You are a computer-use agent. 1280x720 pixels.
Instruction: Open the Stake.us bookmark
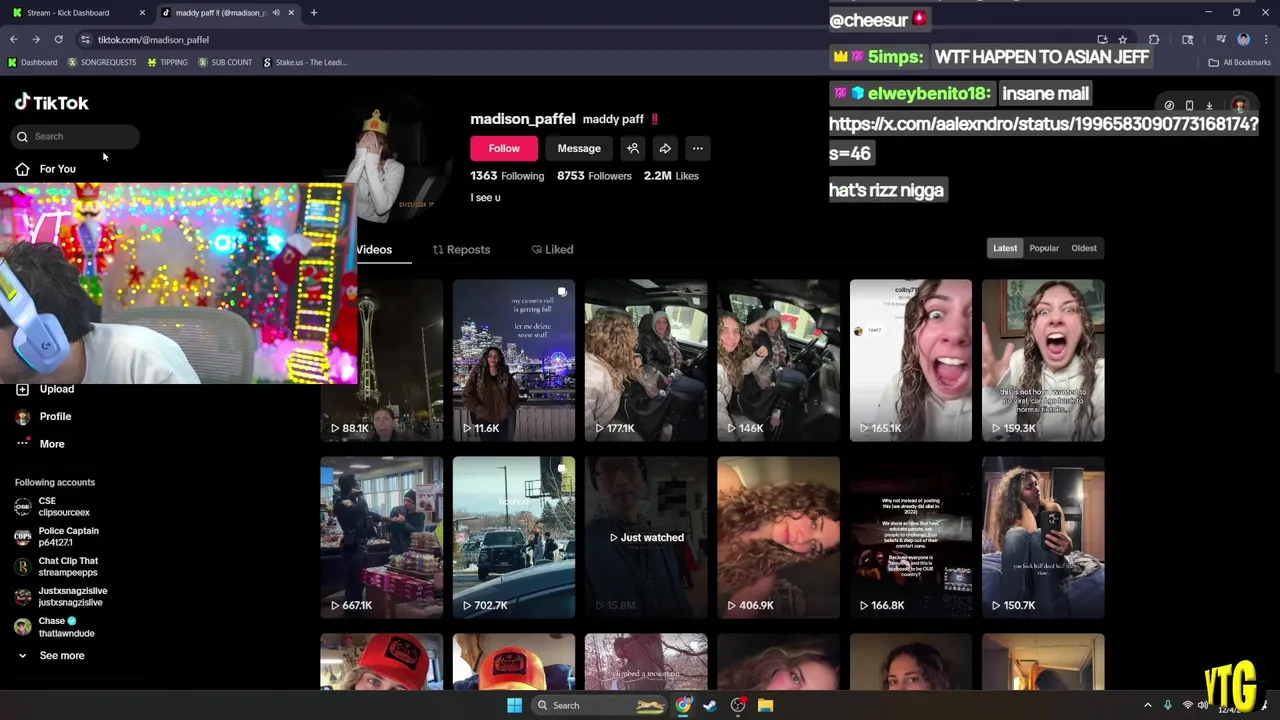click(x=305, y=62)
